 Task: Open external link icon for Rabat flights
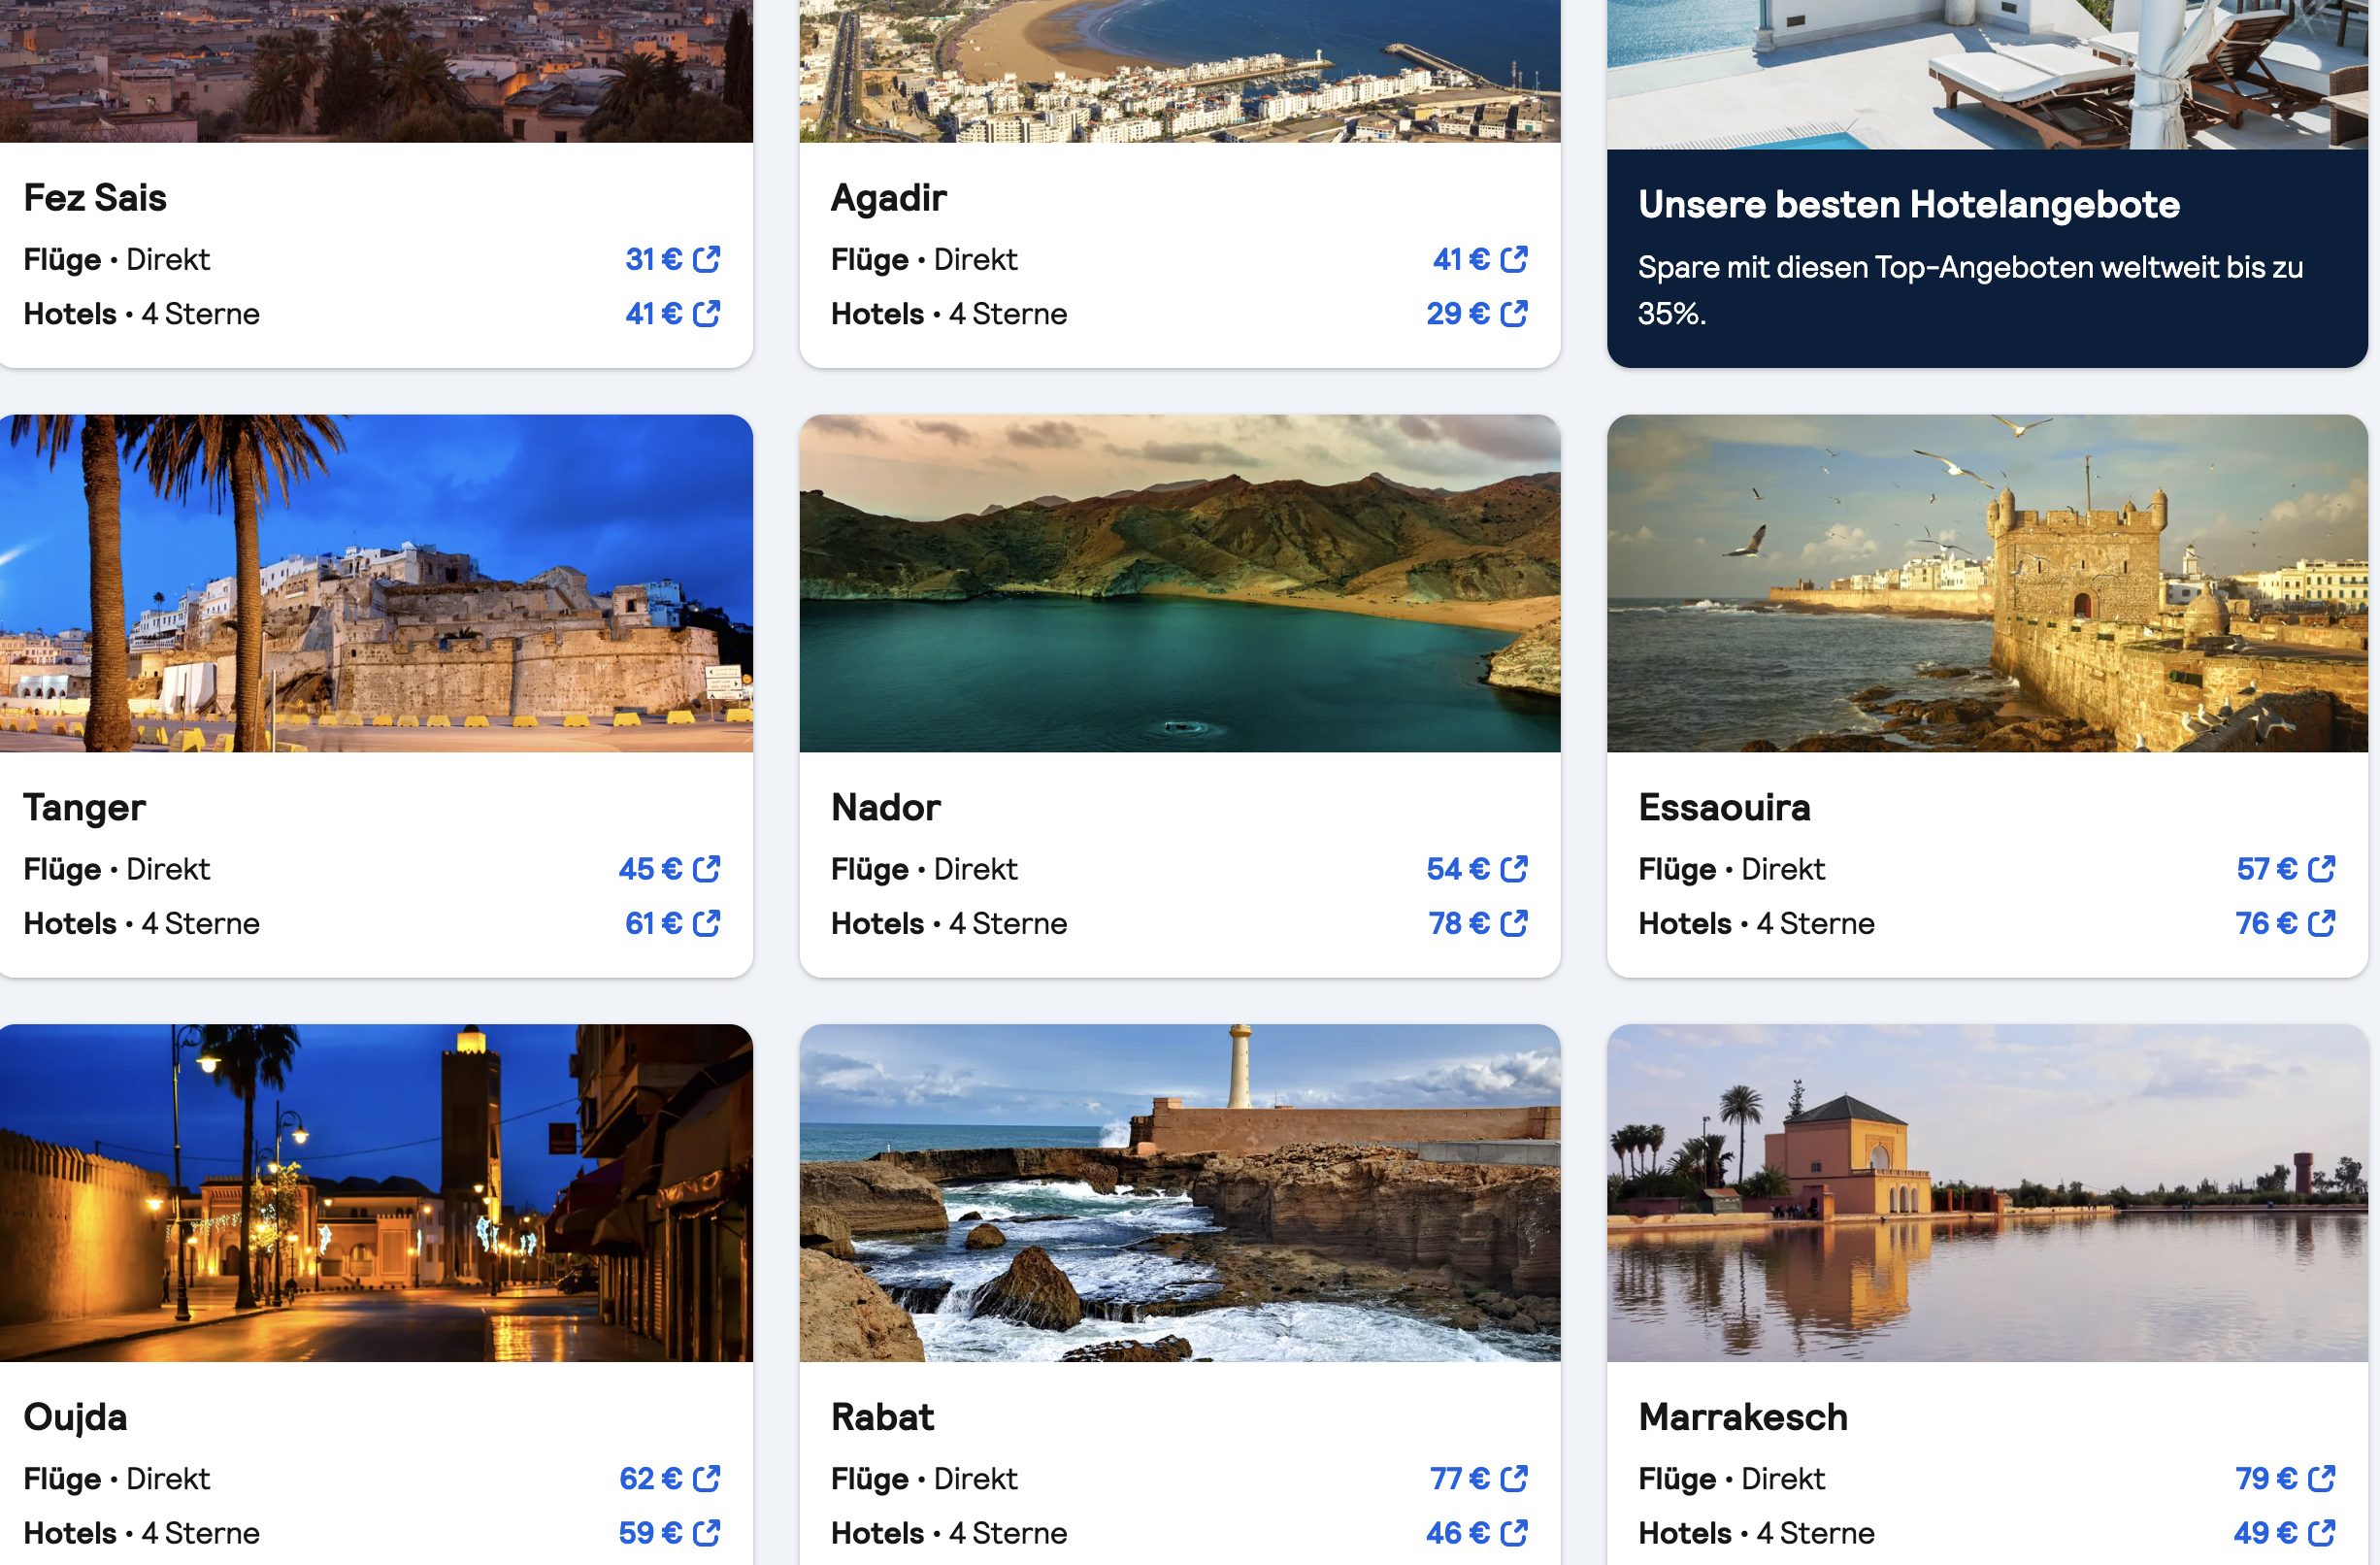1514,1477
